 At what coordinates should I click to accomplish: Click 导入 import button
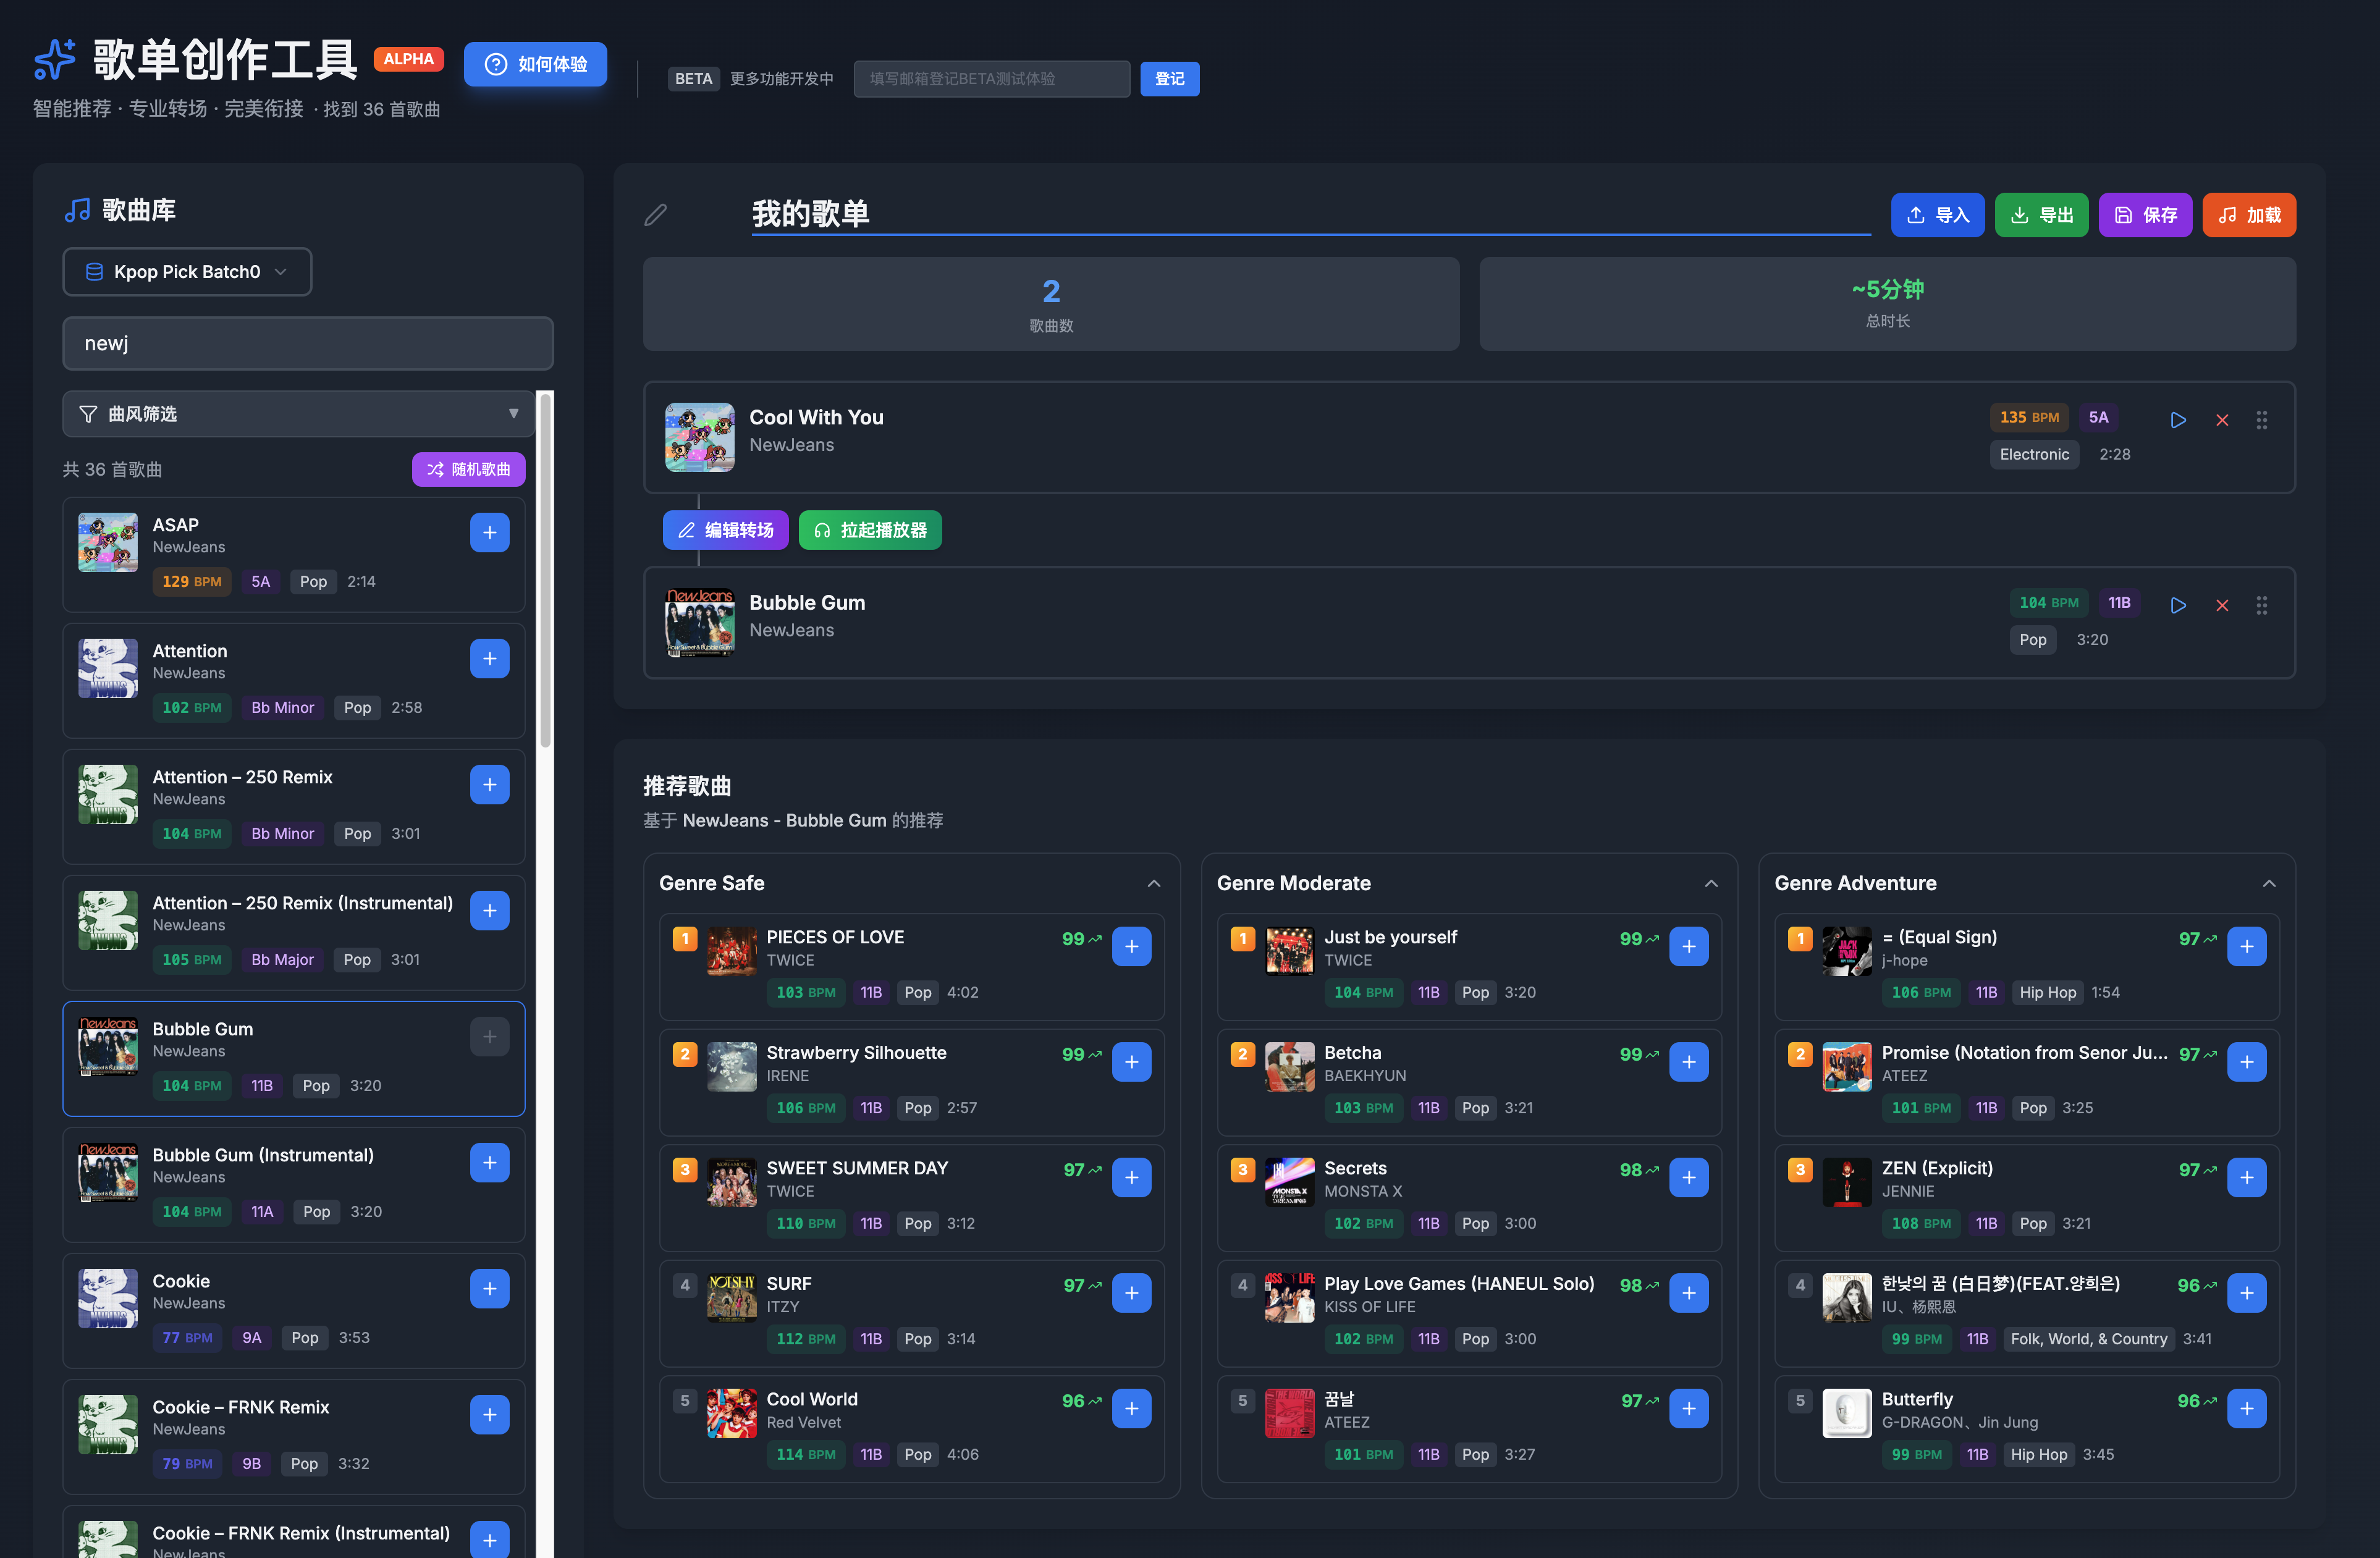[x=1938, y=215]
